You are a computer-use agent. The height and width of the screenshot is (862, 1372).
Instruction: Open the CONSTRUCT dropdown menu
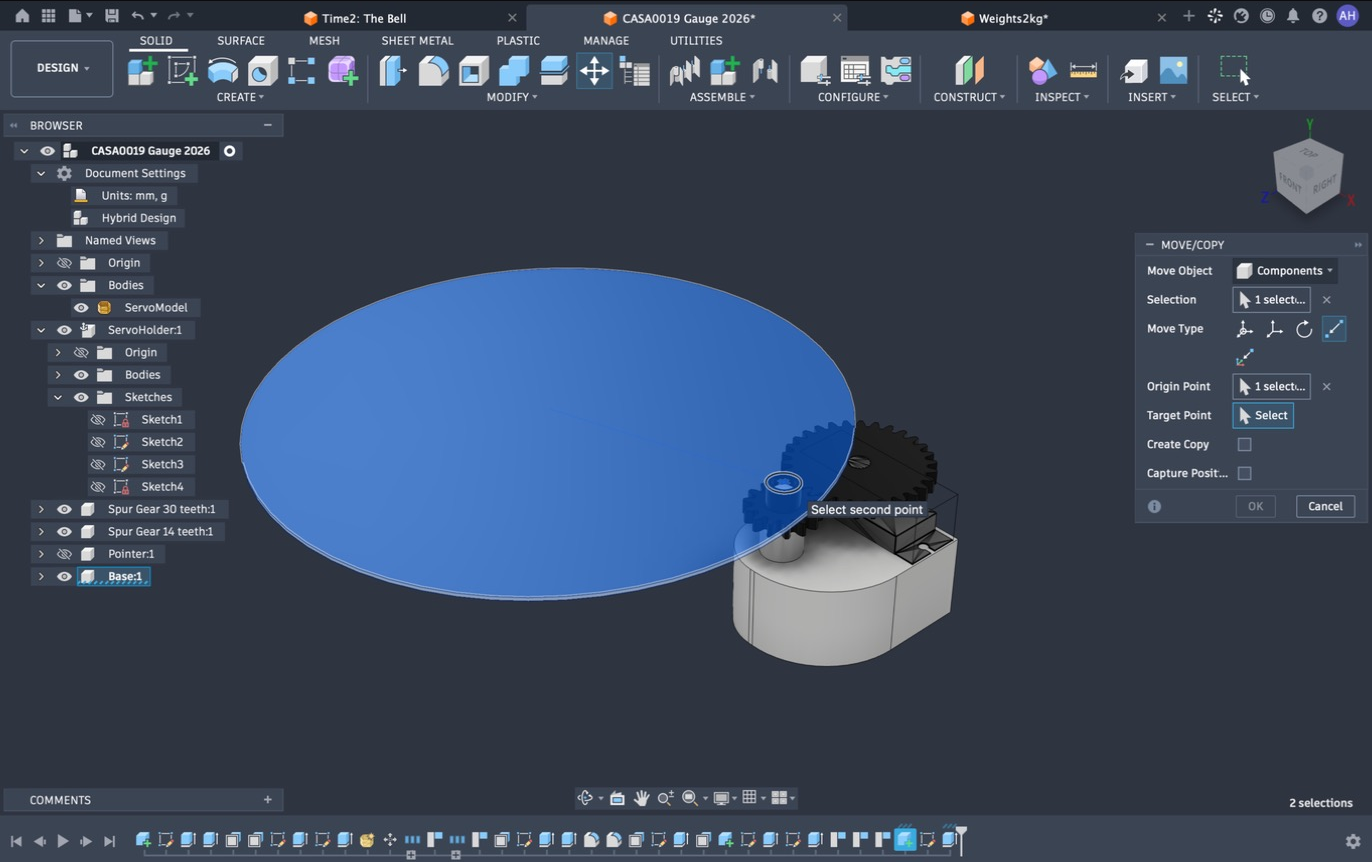pyautogui.click(x=969, y=97)
